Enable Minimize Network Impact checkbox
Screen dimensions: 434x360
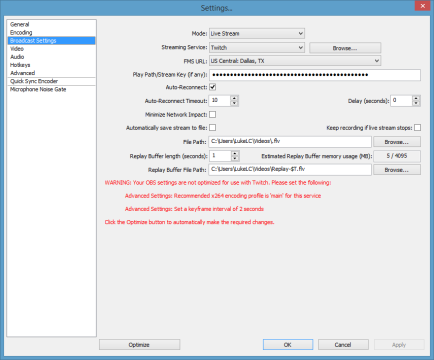(x=212, y=115)
